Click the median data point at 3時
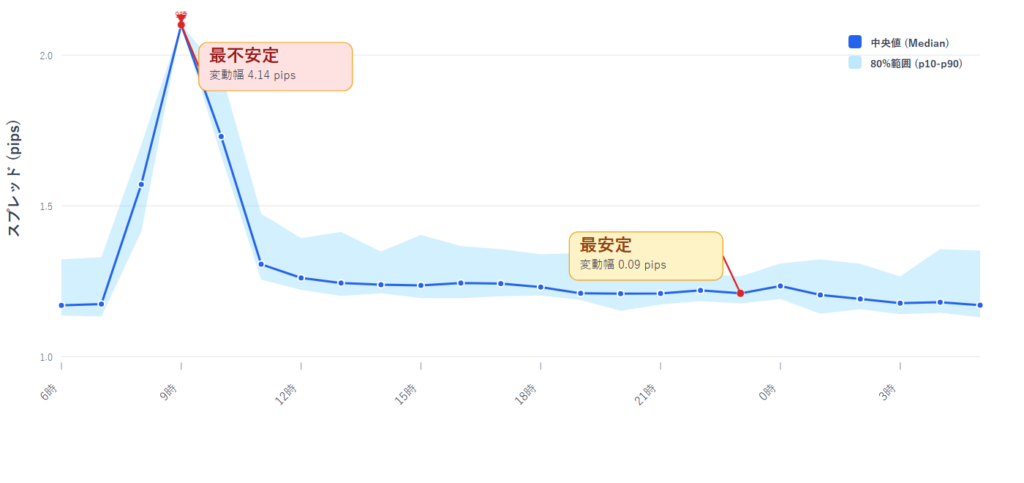This screenshot has width=1024, height=483. 900,303
